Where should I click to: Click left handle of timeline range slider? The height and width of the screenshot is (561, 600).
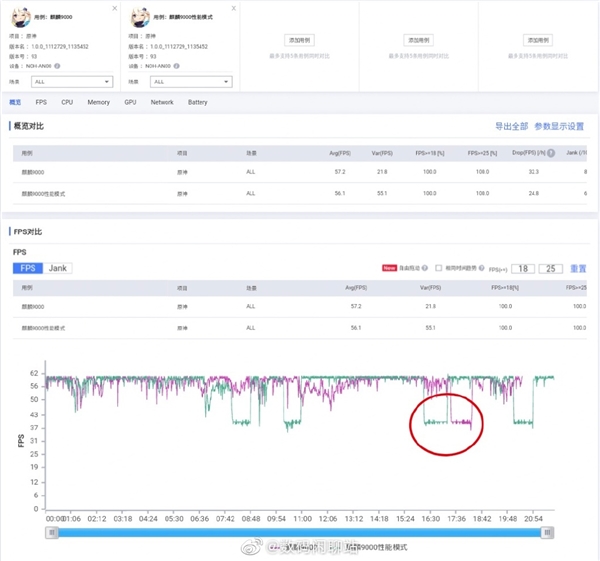[x=50, y=533]
